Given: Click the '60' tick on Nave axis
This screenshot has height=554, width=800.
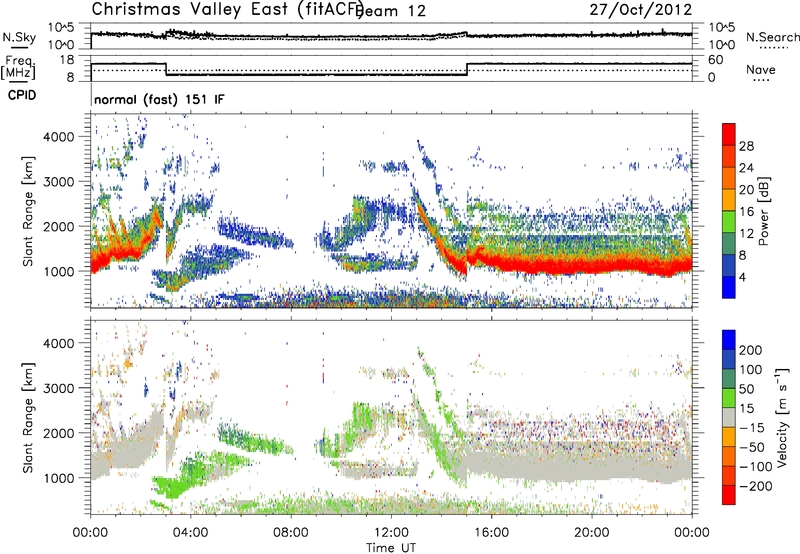Looking at the screenshot, I should click(716, 60).
